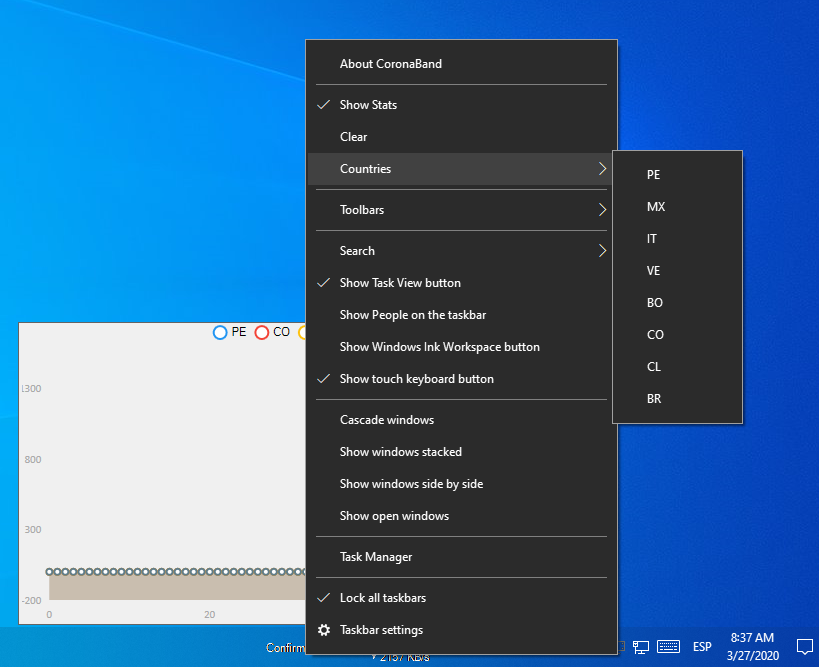The width and height of the screenshot is (819, 667).
Task: Click the network icon in system tray
Action: coord(641,647)
